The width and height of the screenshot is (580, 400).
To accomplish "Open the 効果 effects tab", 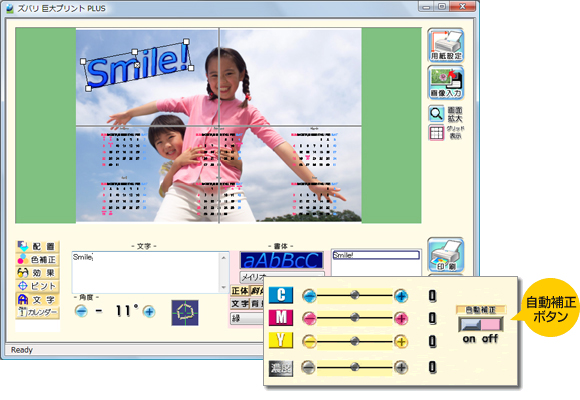I will (38, 273).
